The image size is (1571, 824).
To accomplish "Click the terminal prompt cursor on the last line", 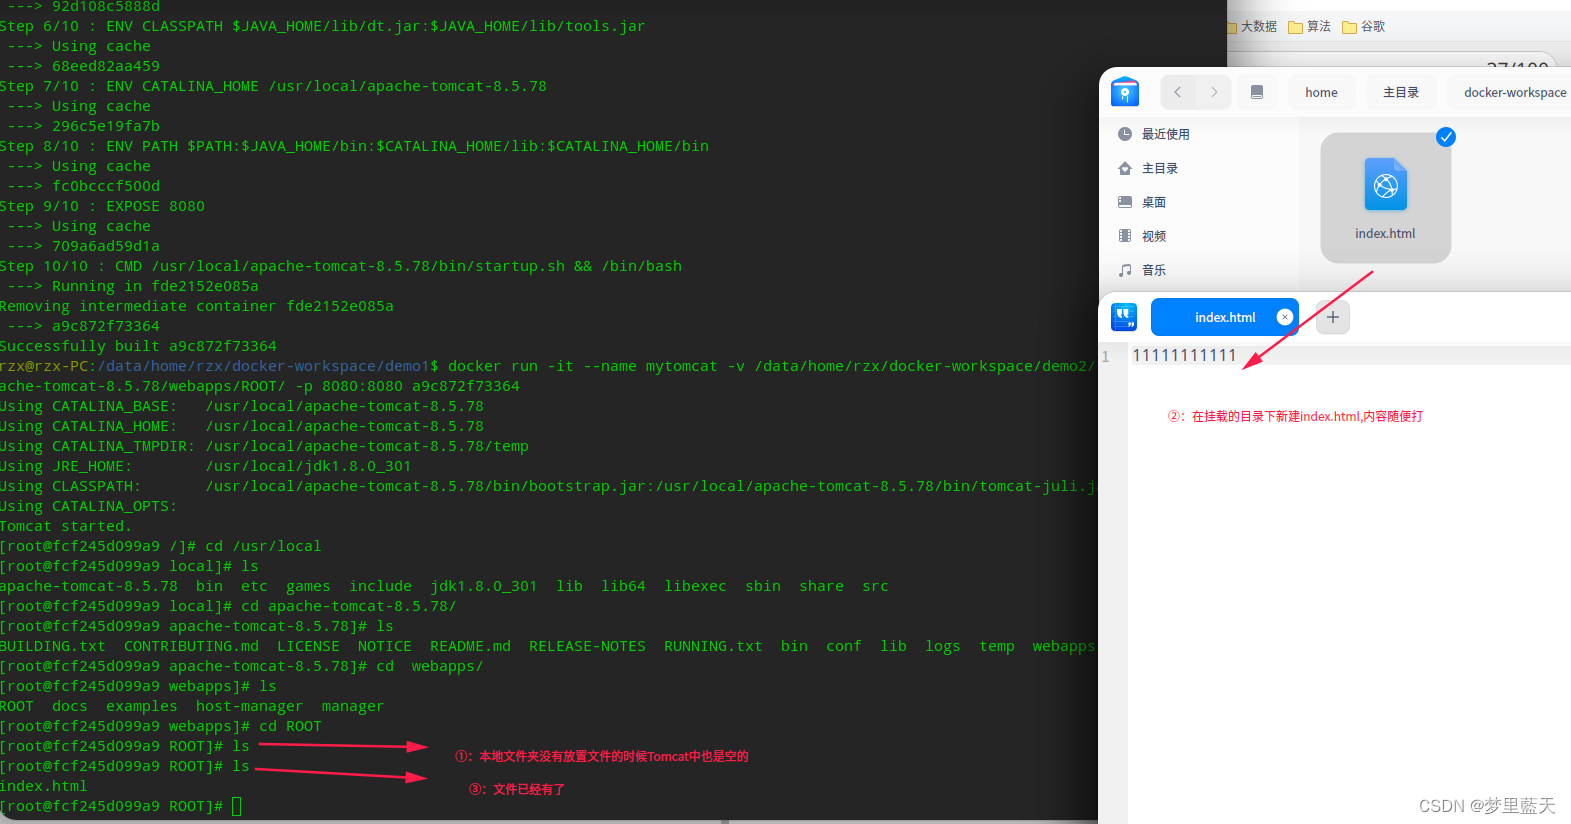I will coord(237,806).
